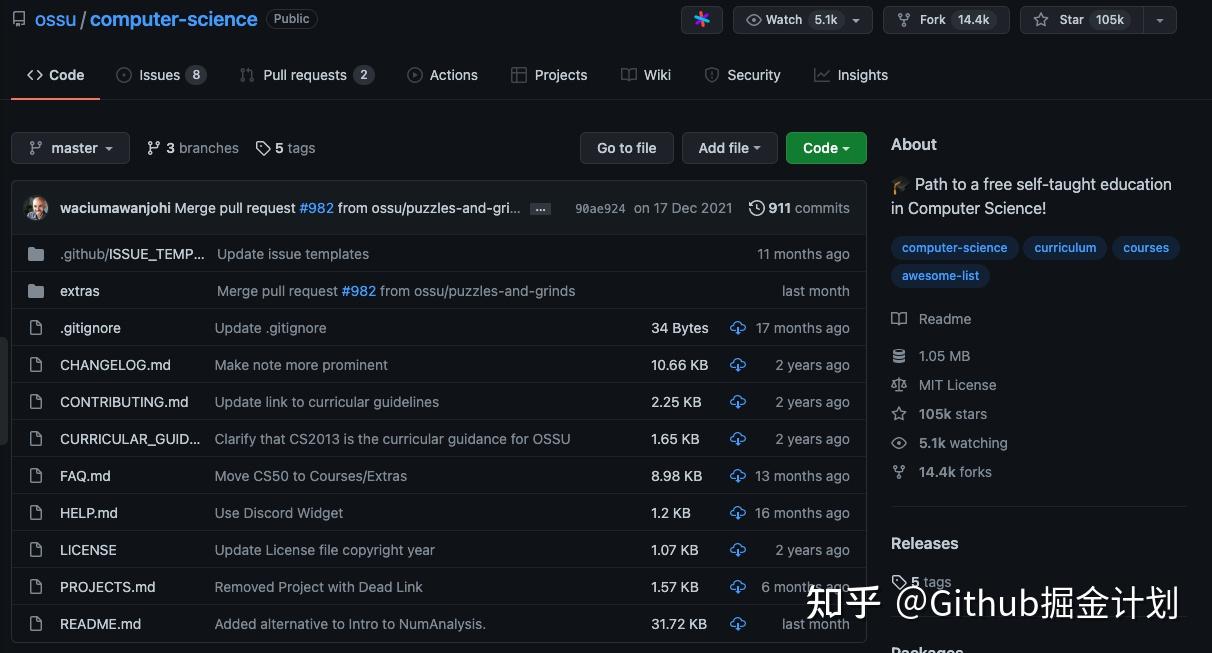Click the MIT License scales icon

click(899, 384)
